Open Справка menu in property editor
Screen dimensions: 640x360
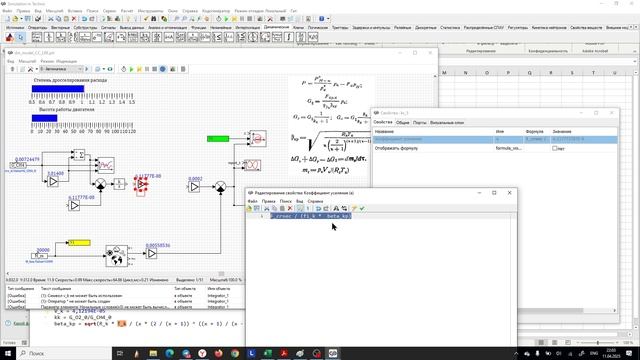[315, 201]
